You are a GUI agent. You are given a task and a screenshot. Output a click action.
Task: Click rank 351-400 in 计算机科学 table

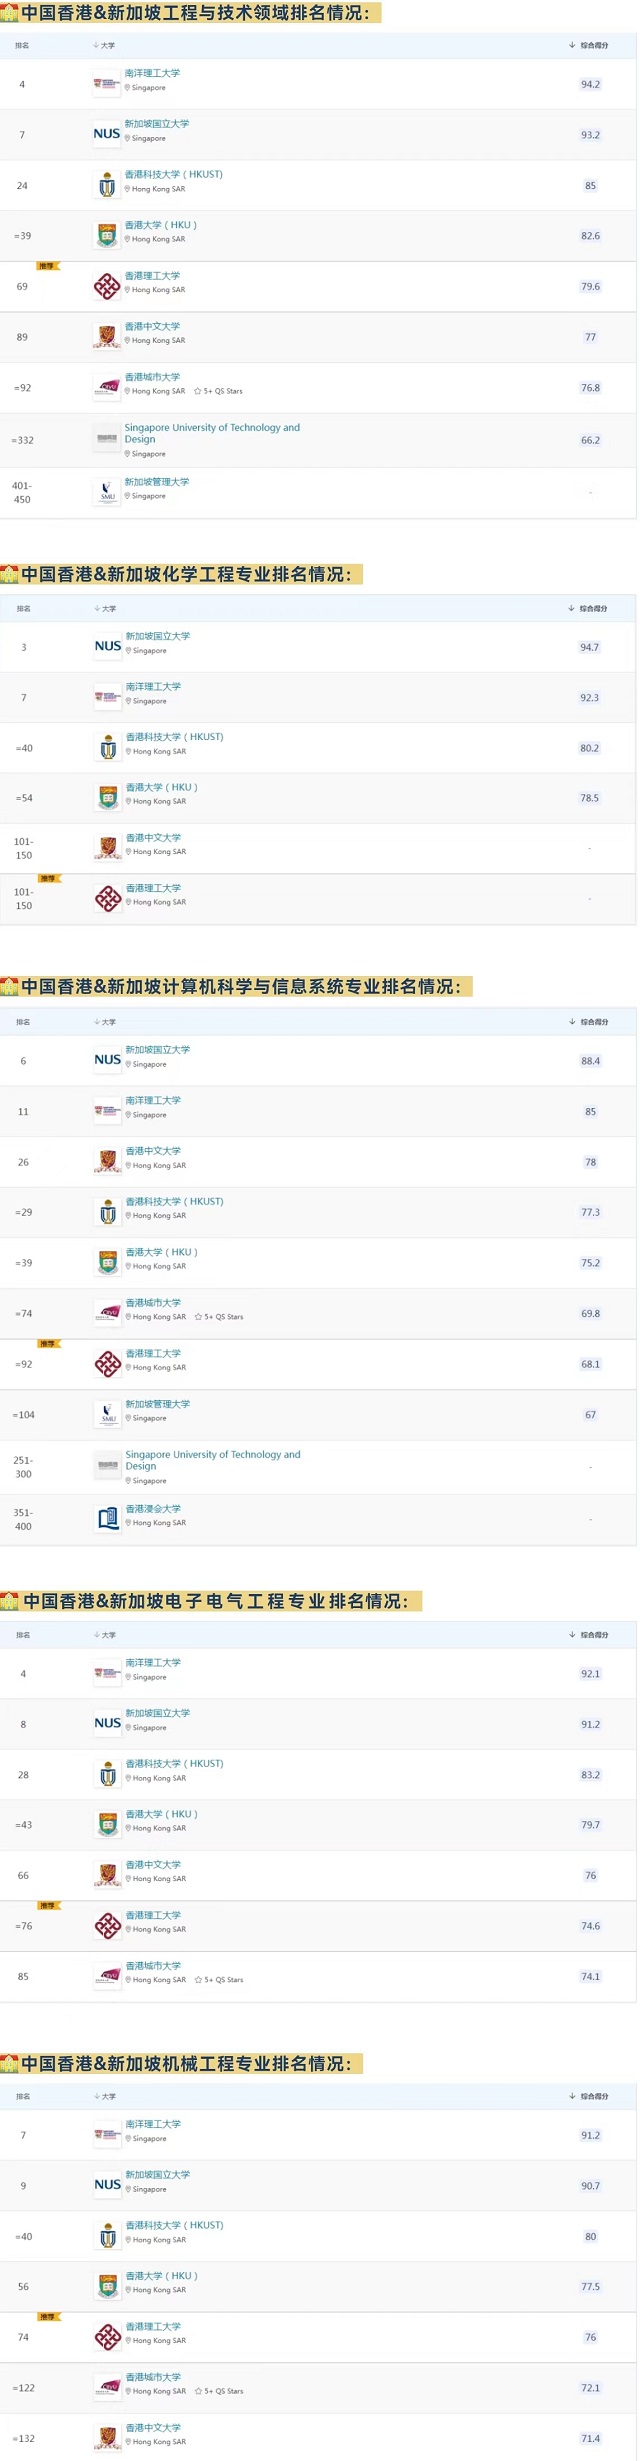click(x=23, y=1520)
